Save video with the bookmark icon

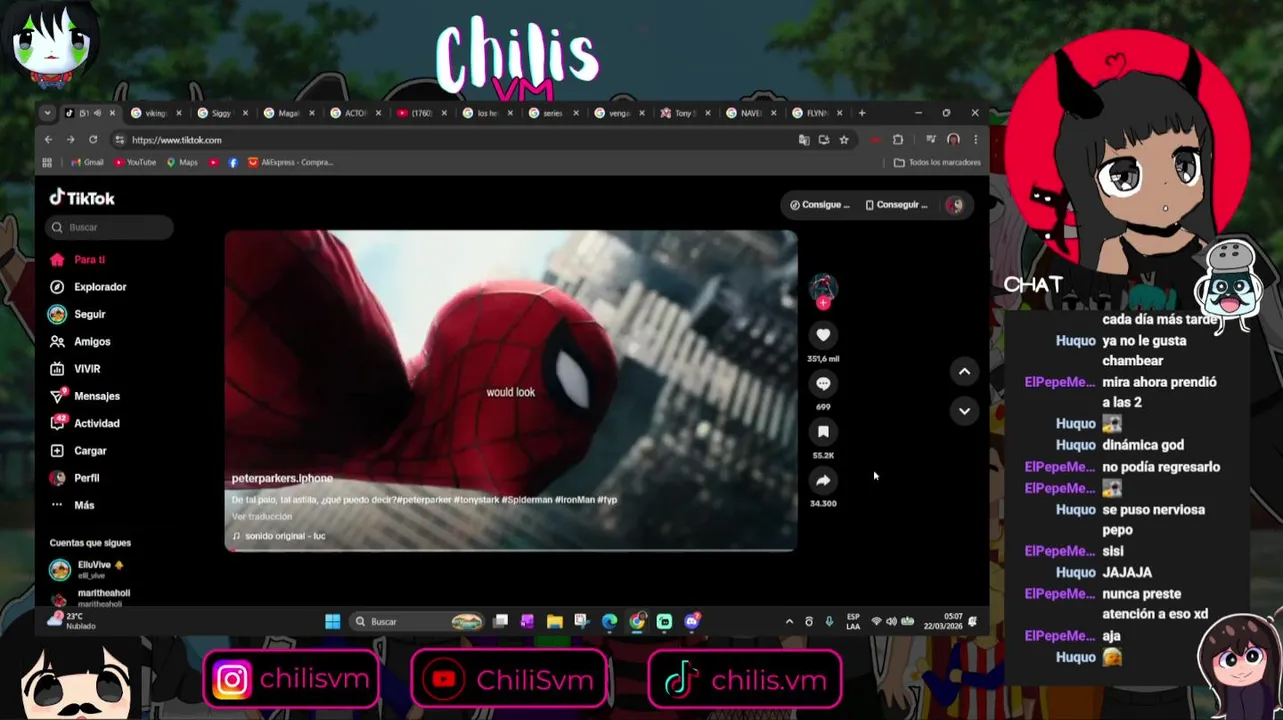click(x=823, y=432)
